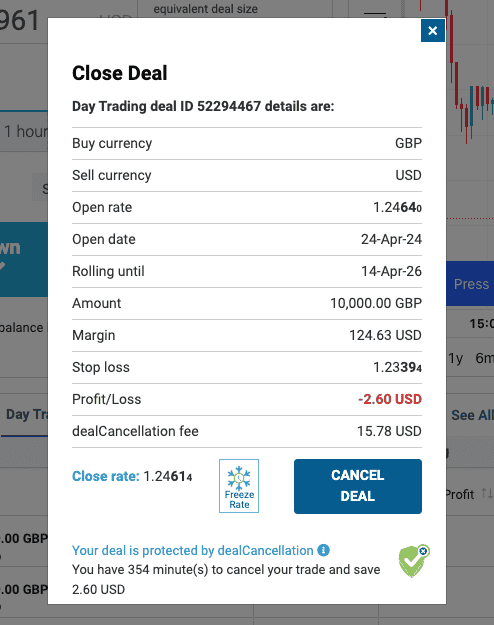The image size is (494, 625).
Task: Open the 1 hour duration dropdown
Action: click(x=24, y=132)
